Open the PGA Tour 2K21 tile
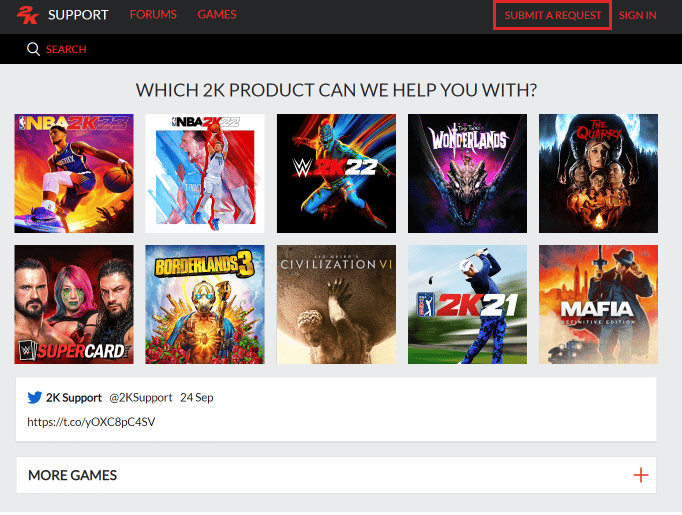The width and height of the screenshot is (682, 515). tap(467, 304)
